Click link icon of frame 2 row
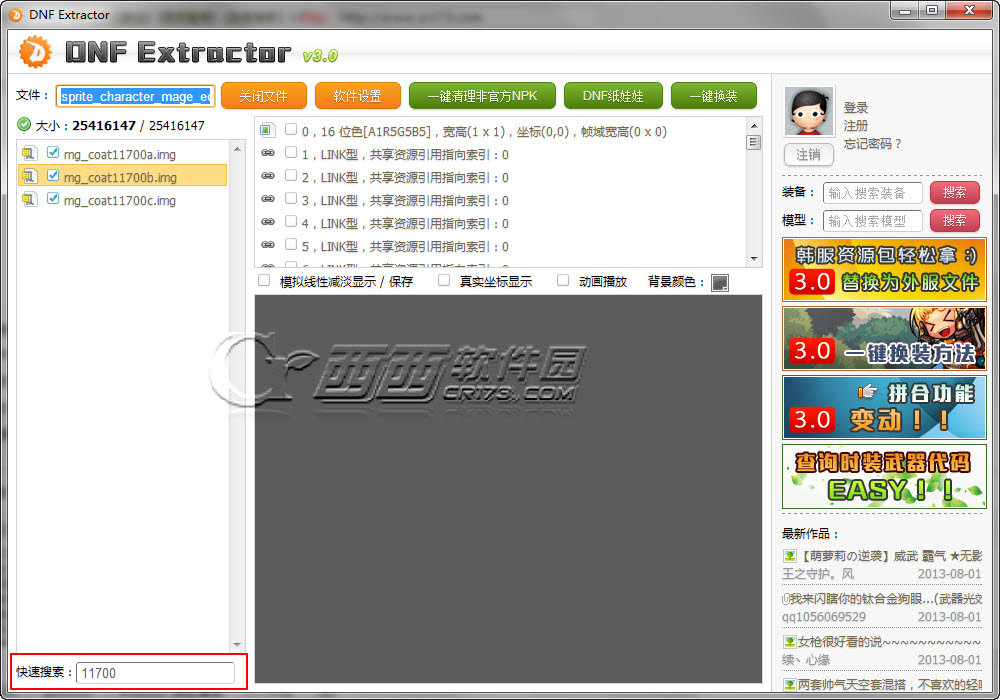The image size is (1000, 700). pyautogui.click(x=268, y=176)
